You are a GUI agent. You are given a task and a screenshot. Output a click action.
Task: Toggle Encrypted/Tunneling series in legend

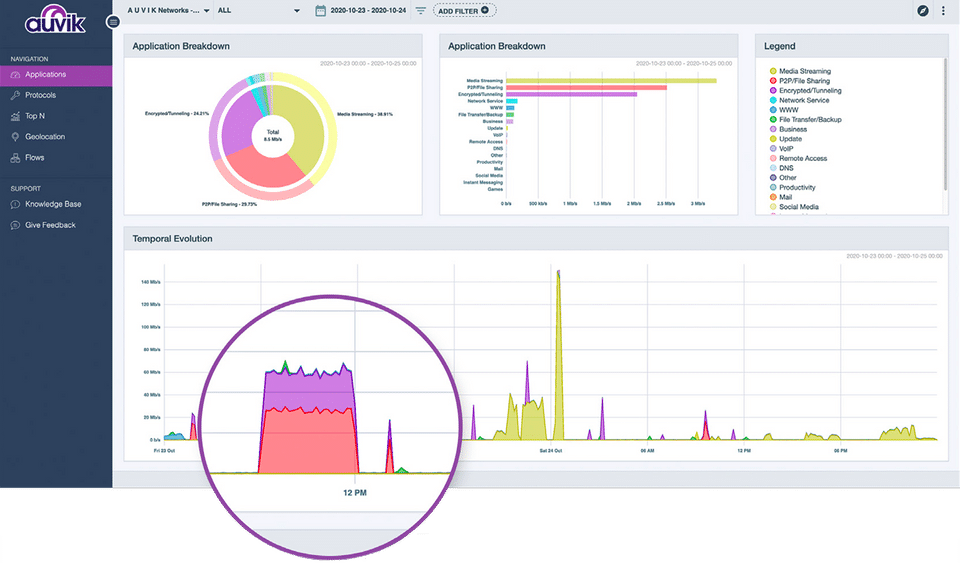[810, 91]
